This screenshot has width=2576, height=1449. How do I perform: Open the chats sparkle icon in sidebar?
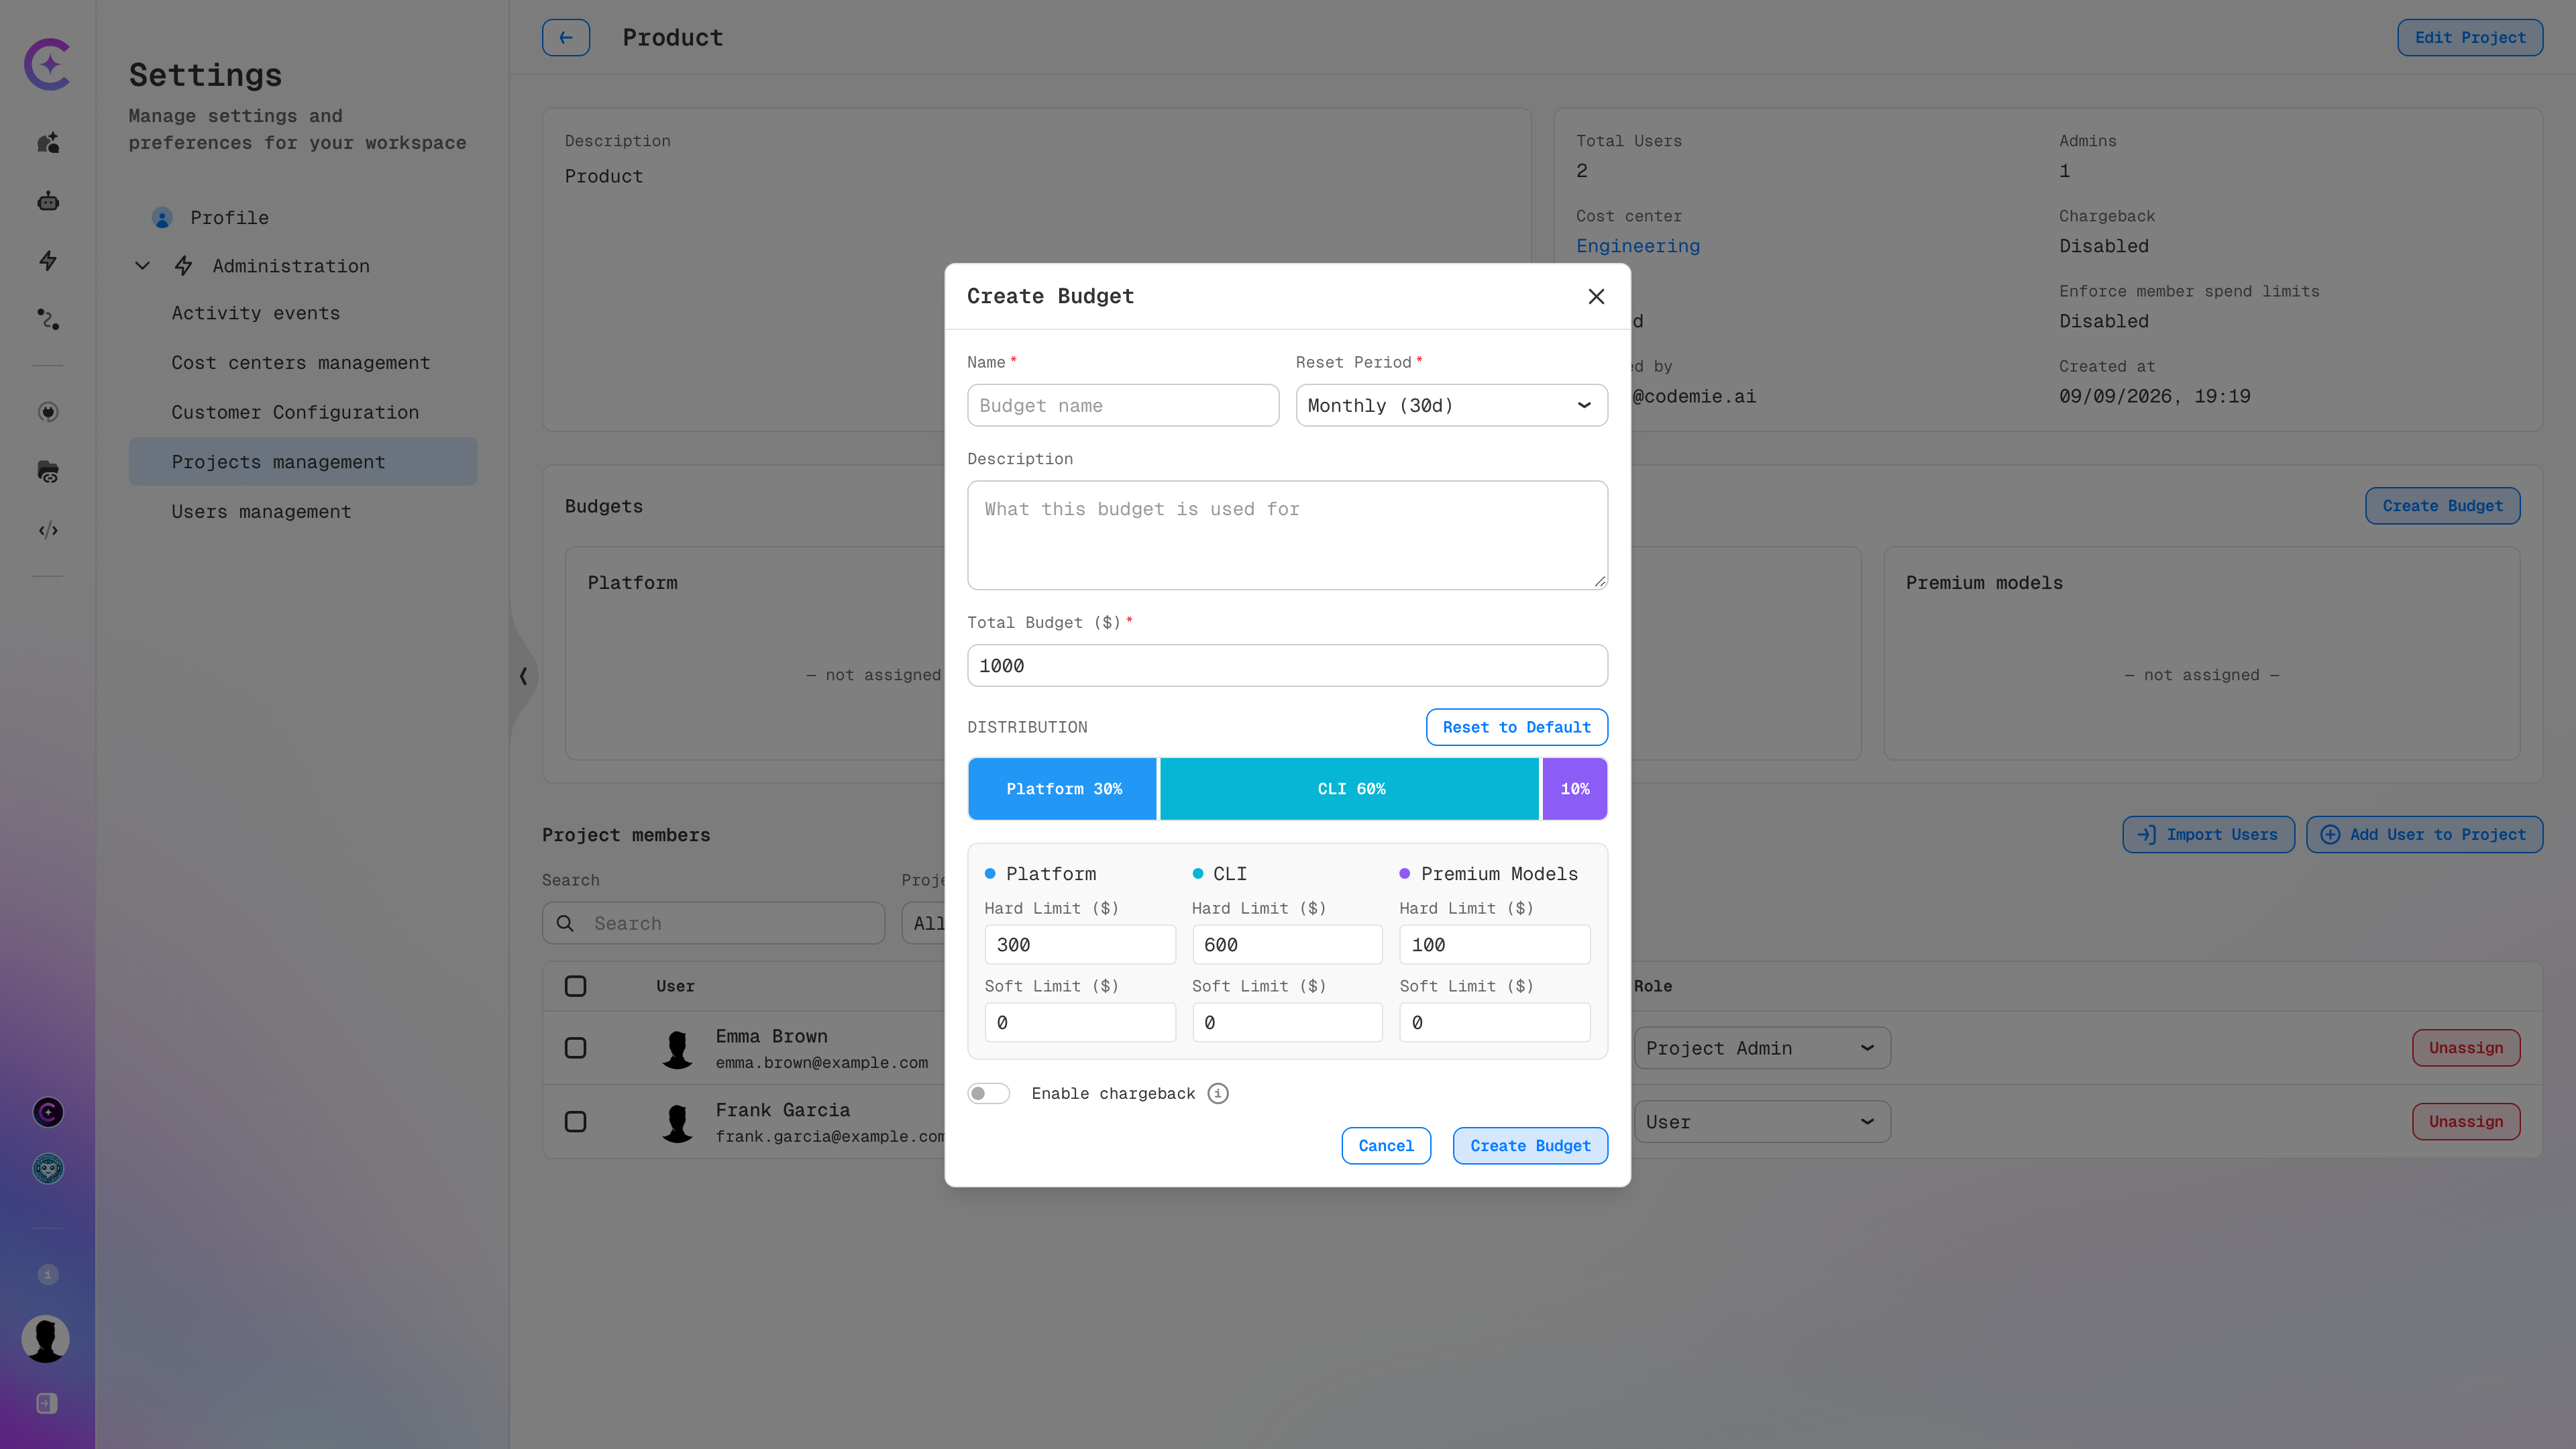click(x=48, y=143)
